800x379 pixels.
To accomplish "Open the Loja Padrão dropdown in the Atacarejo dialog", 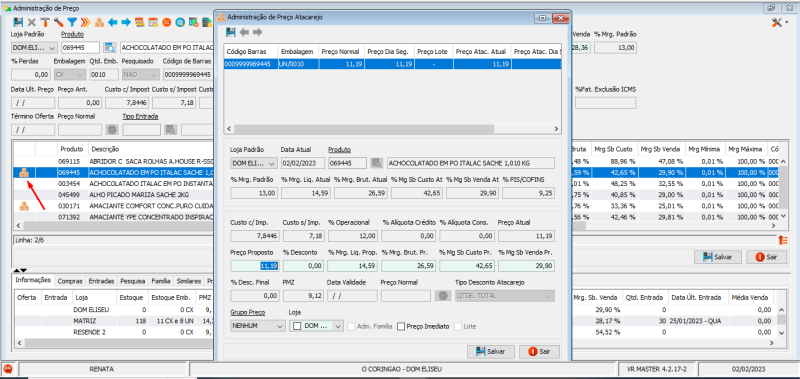I will point(254,163).
